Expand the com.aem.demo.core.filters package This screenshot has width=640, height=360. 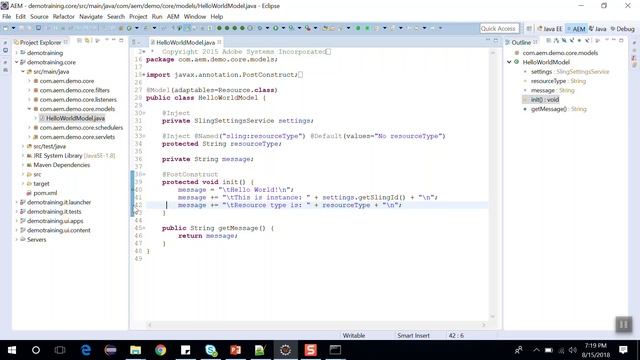pos(29,90)
